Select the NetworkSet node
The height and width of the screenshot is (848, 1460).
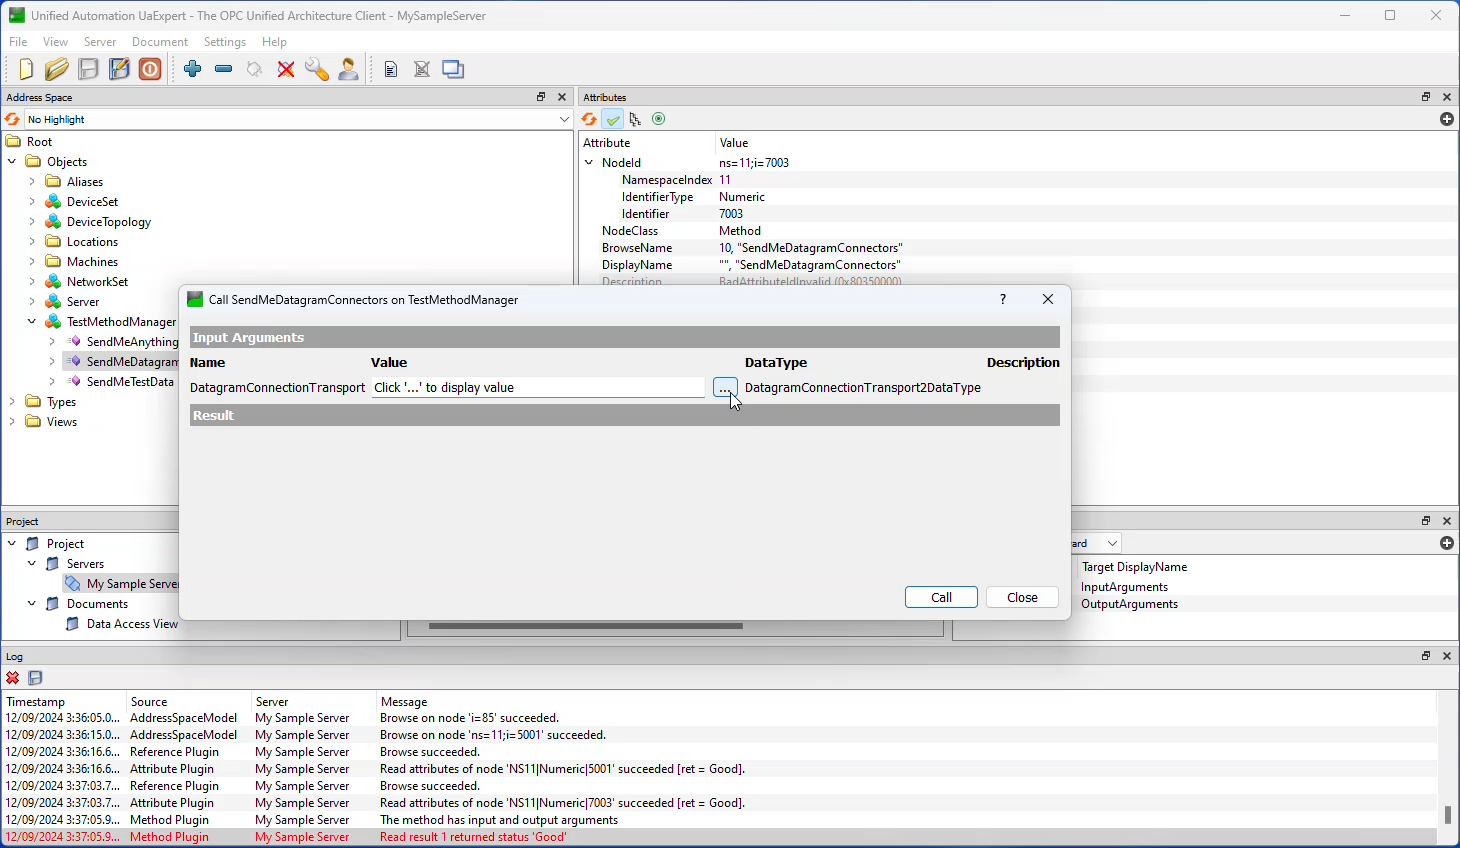97,282
